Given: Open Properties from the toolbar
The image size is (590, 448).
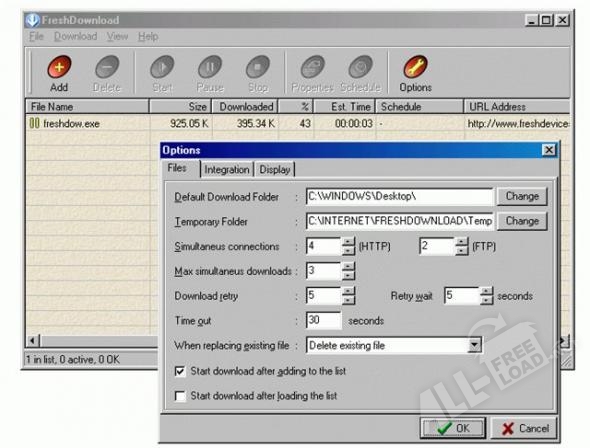Looking at the screenshot, I should (313, 67).
